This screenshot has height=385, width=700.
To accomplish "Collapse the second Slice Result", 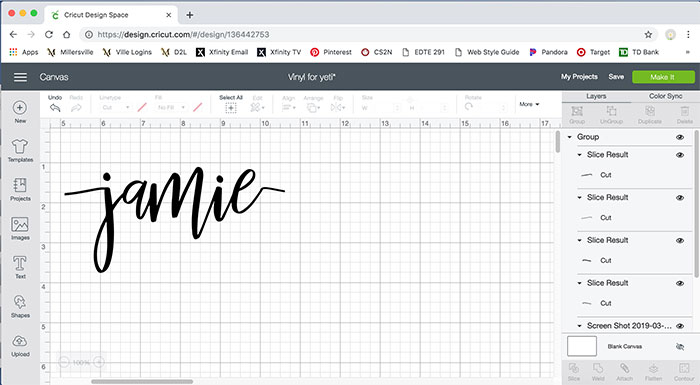I will click(x=579, y=197).
